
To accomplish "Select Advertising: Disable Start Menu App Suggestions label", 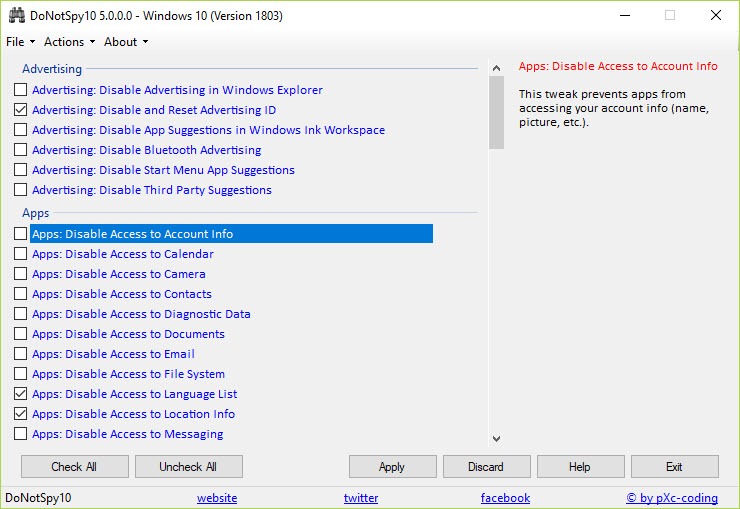I will point(163,169).
